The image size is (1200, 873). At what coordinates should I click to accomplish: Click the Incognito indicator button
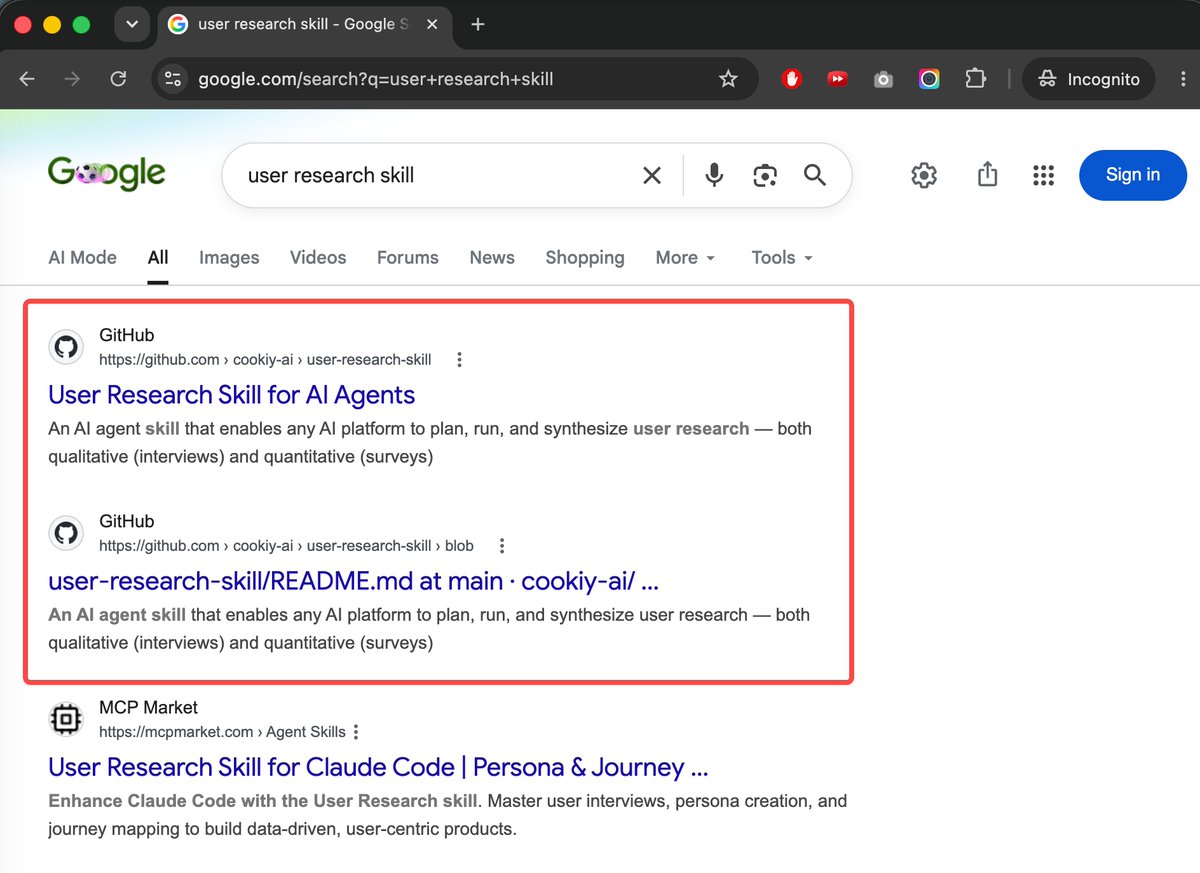pyautogui.click(x=1089, y=79)
